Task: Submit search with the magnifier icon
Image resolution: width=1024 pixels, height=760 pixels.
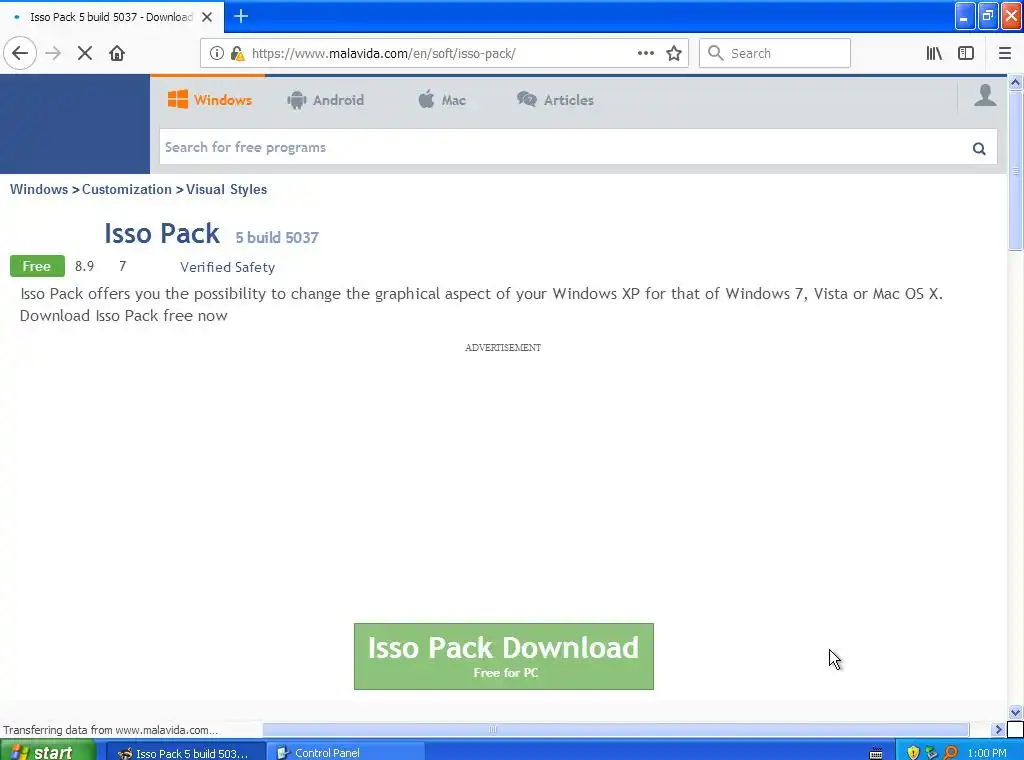Action: tap(979, 148)
